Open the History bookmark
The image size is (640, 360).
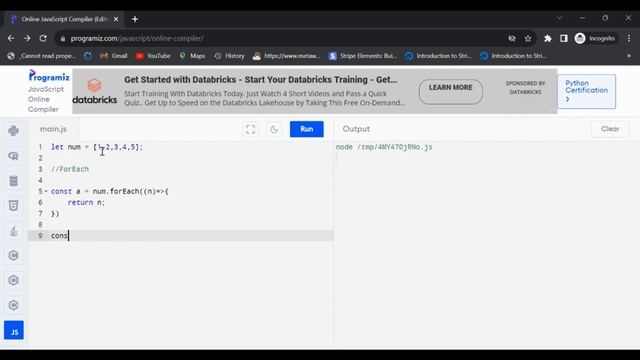229,56
